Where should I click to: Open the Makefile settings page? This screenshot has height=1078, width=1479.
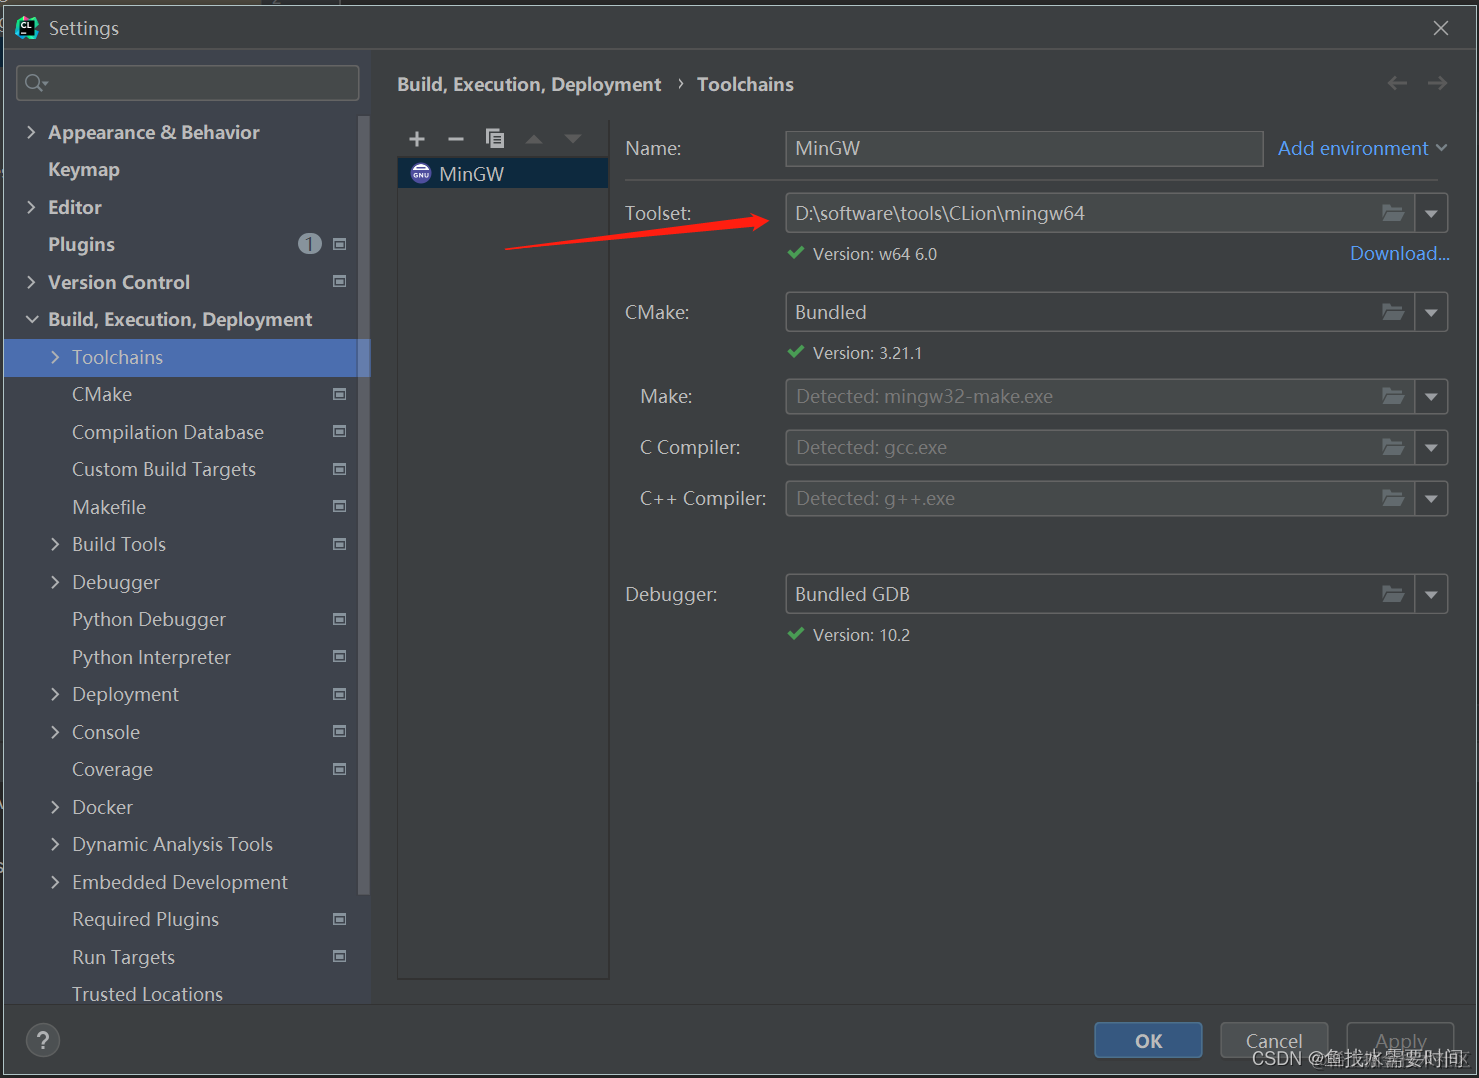pyautogui.click(x=109, y=507)
